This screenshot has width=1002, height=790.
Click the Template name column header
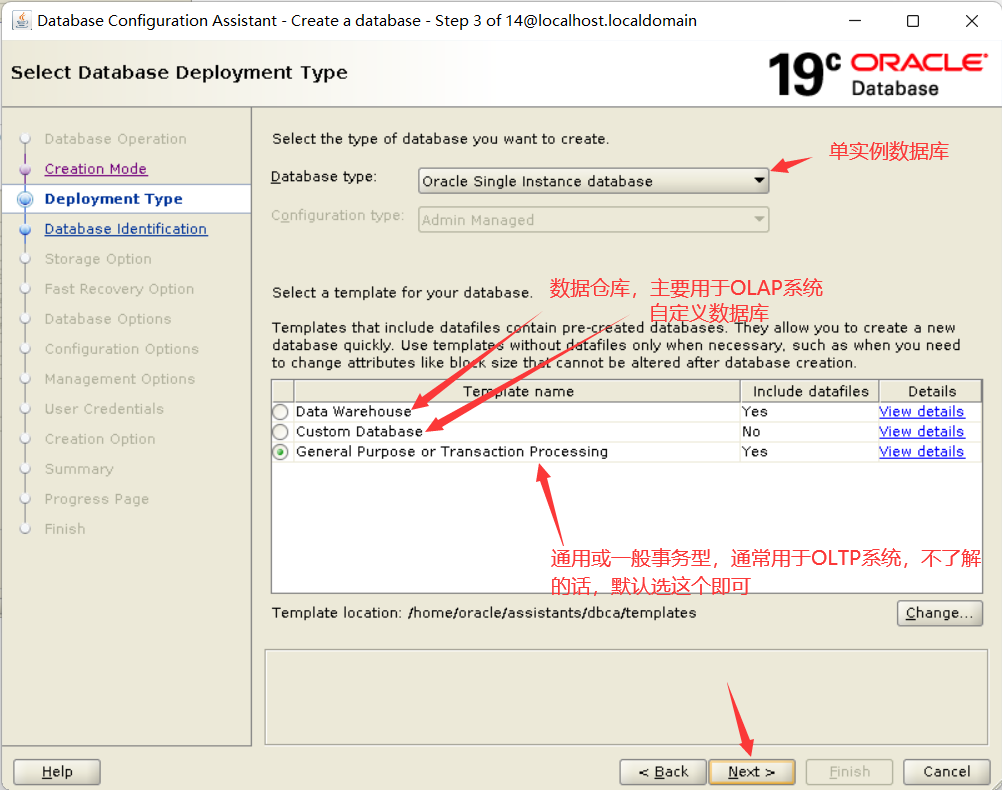coord(518,391)
